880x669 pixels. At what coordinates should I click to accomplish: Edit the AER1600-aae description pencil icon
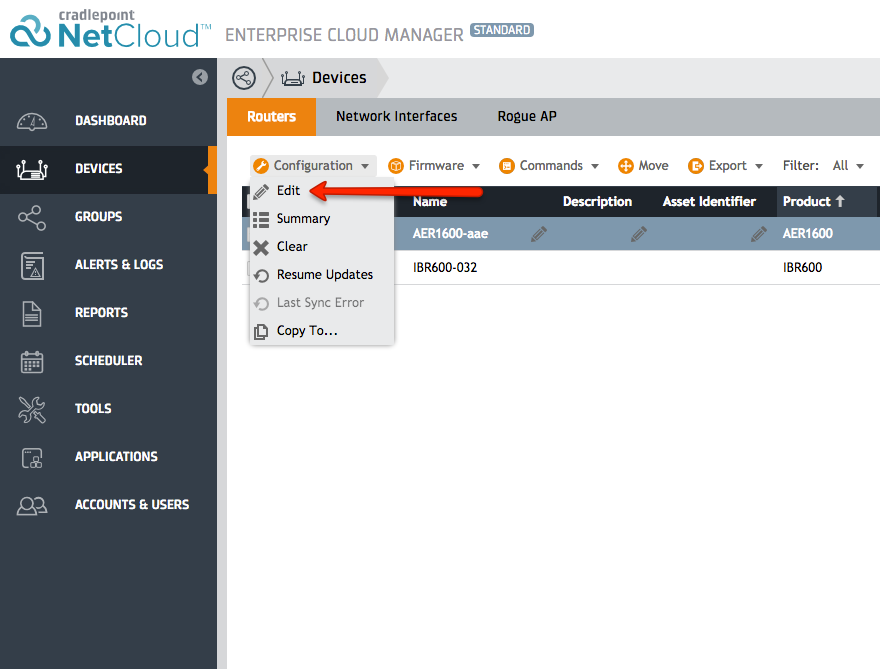click(x=639, y=234)
